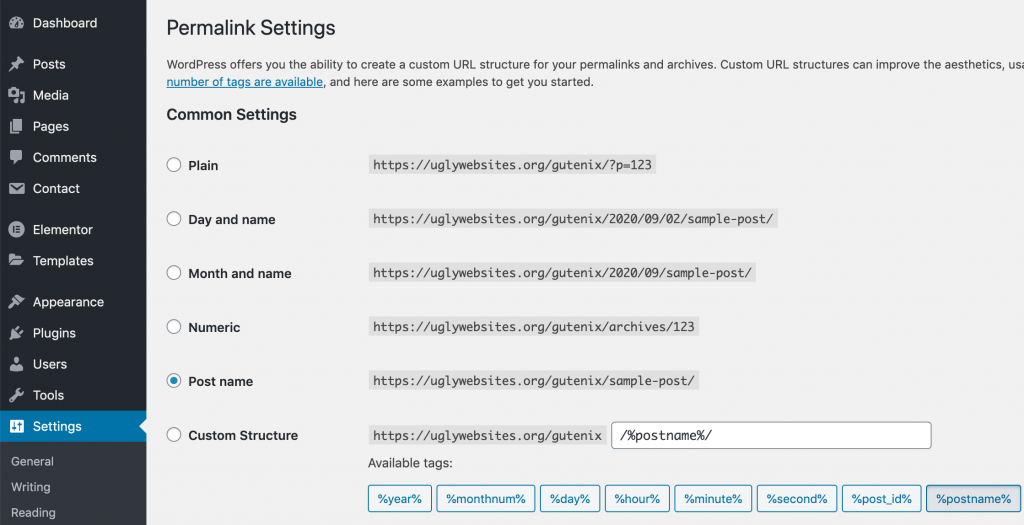Screen dimensions: 1024x525
Task: Open the Reading settings submenu item
Action: (x=33, y=513)
